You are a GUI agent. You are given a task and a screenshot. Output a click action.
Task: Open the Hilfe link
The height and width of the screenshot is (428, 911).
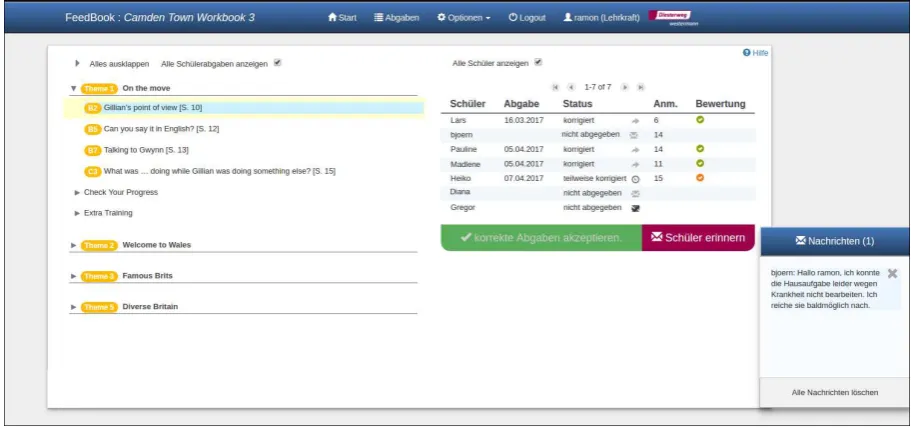[x=755, y=53]
